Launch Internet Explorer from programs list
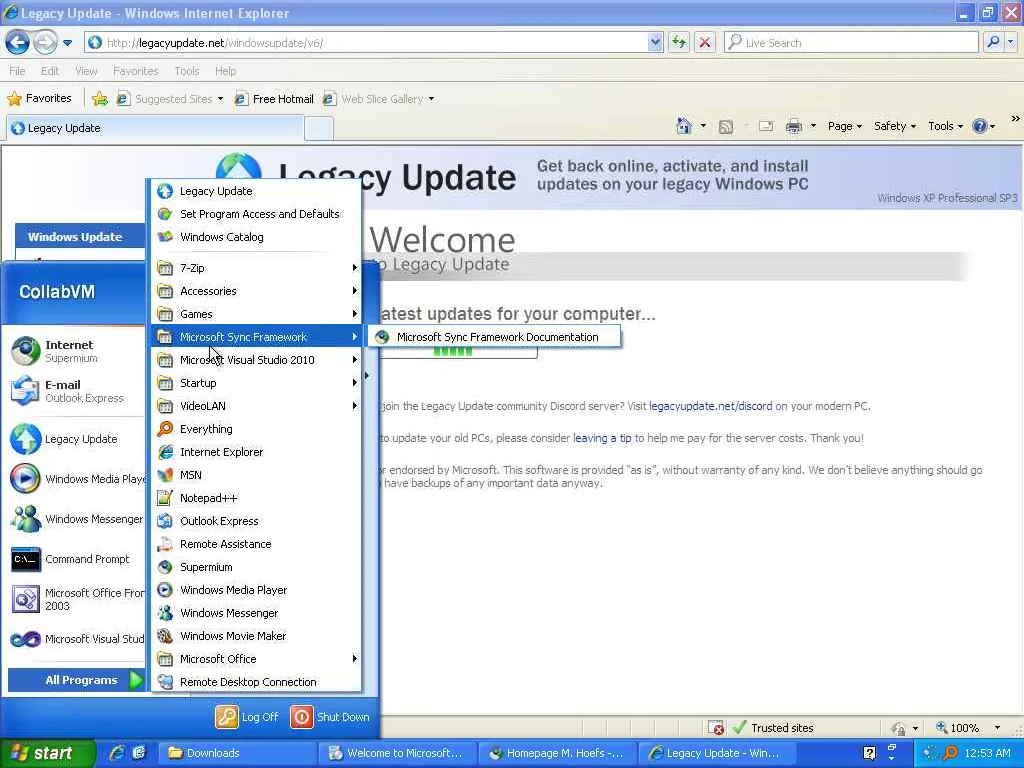This screenshot has width=1024, height=768. coord(256,452)
